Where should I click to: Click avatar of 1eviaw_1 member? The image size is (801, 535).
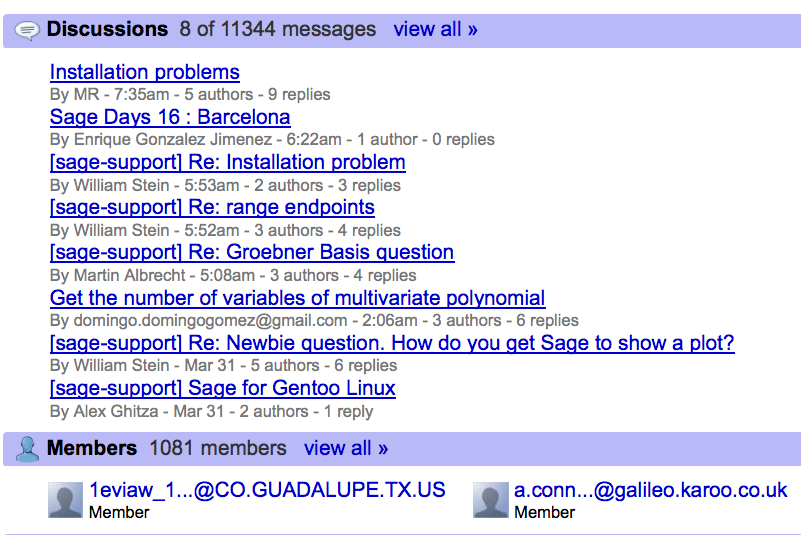pyautogui.click(x=65, y=500)
